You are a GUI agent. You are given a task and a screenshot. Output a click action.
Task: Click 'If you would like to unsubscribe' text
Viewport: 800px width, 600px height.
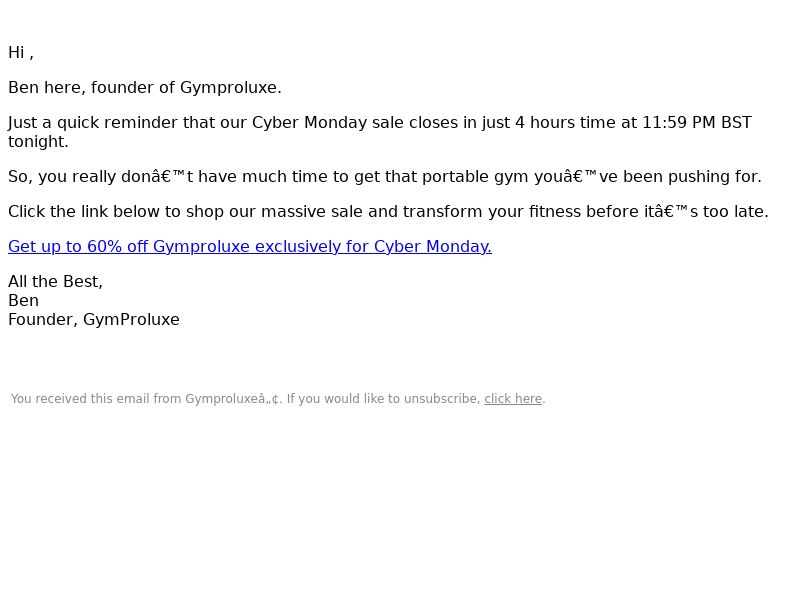[384, 398]
